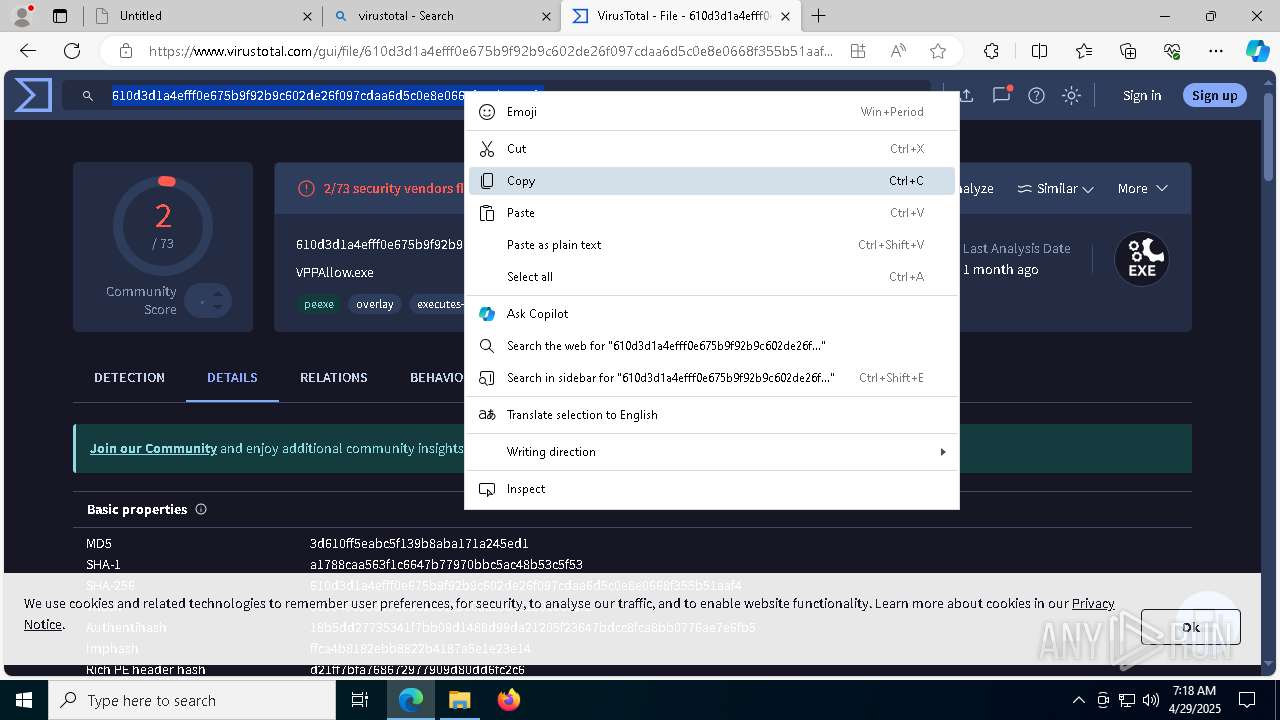1280x720 pixels.
Task: Click the Browser essentials heart icon
Action: click(x=1172, y=51)
